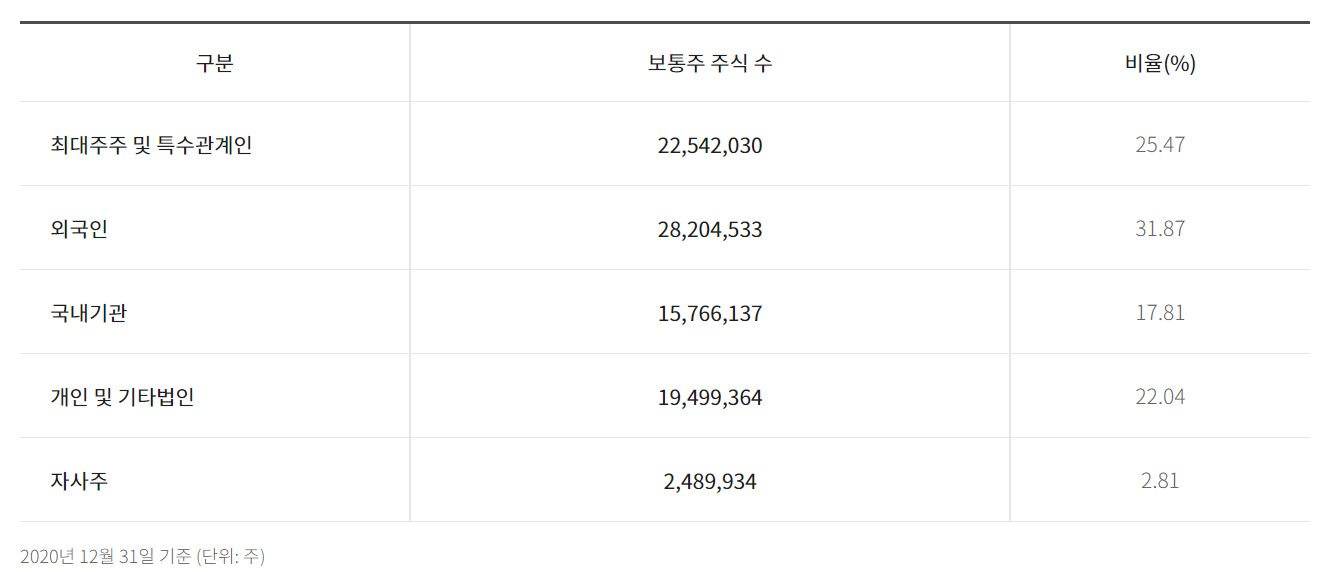Click the 2020년 12월 31일 기준 footnote
The image size is (1320, 572).
coord(106,556)
